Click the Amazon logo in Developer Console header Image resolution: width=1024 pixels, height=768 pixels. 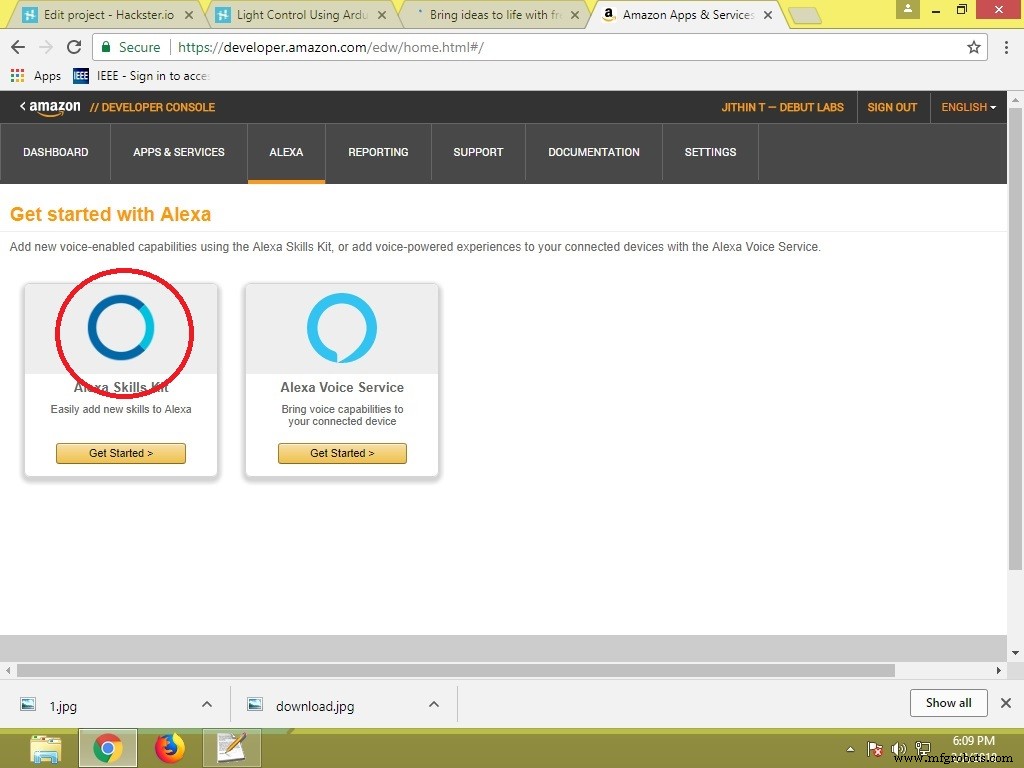(50, 107)
